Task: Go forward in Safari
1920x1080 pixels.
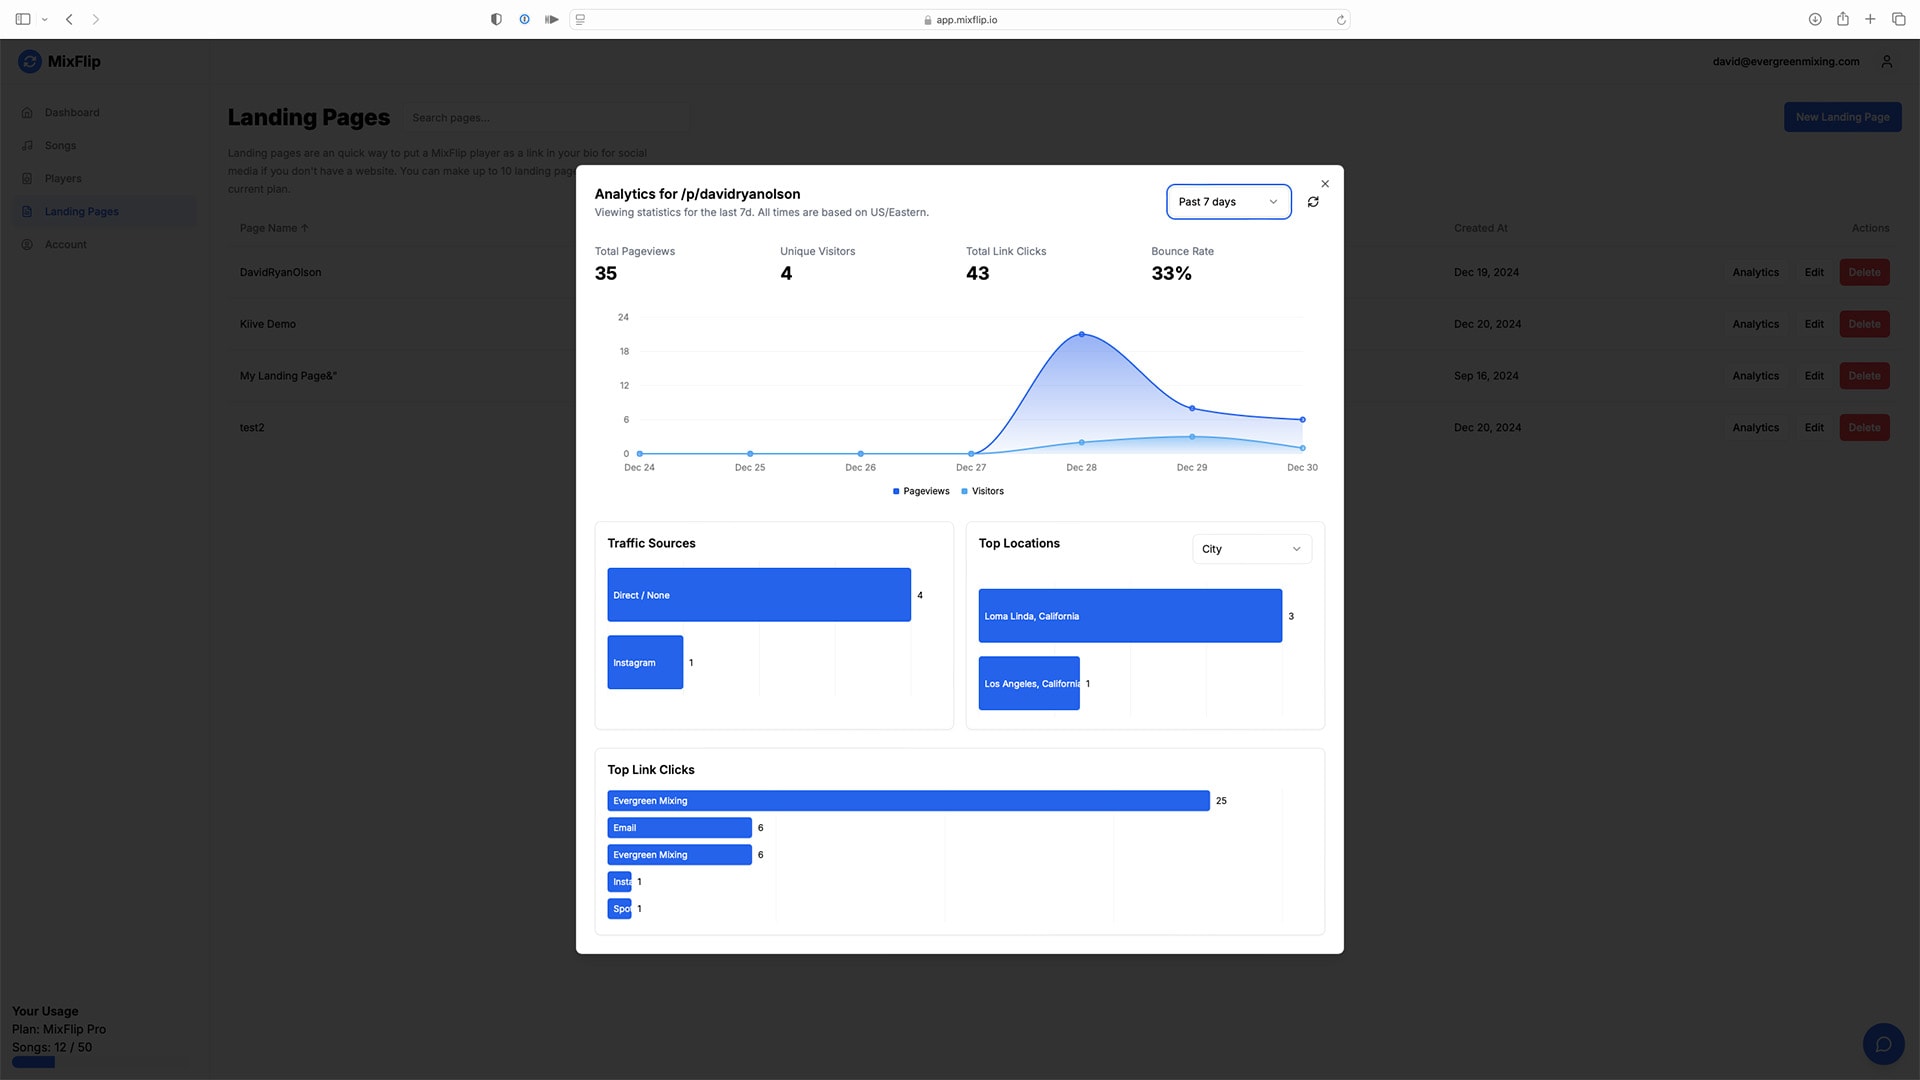Action: [x=96, y=19]
